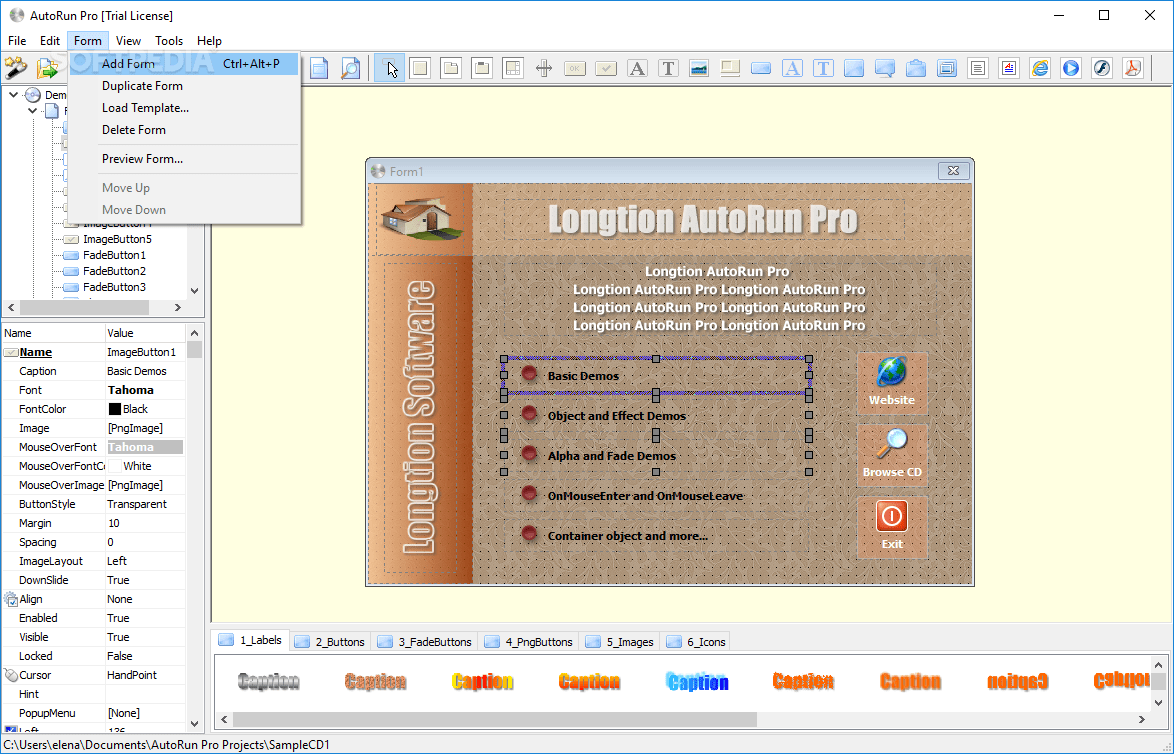Viewport: 1174px width, 754px height.
Task: Open the Tools menu
Action: point(169,40)
